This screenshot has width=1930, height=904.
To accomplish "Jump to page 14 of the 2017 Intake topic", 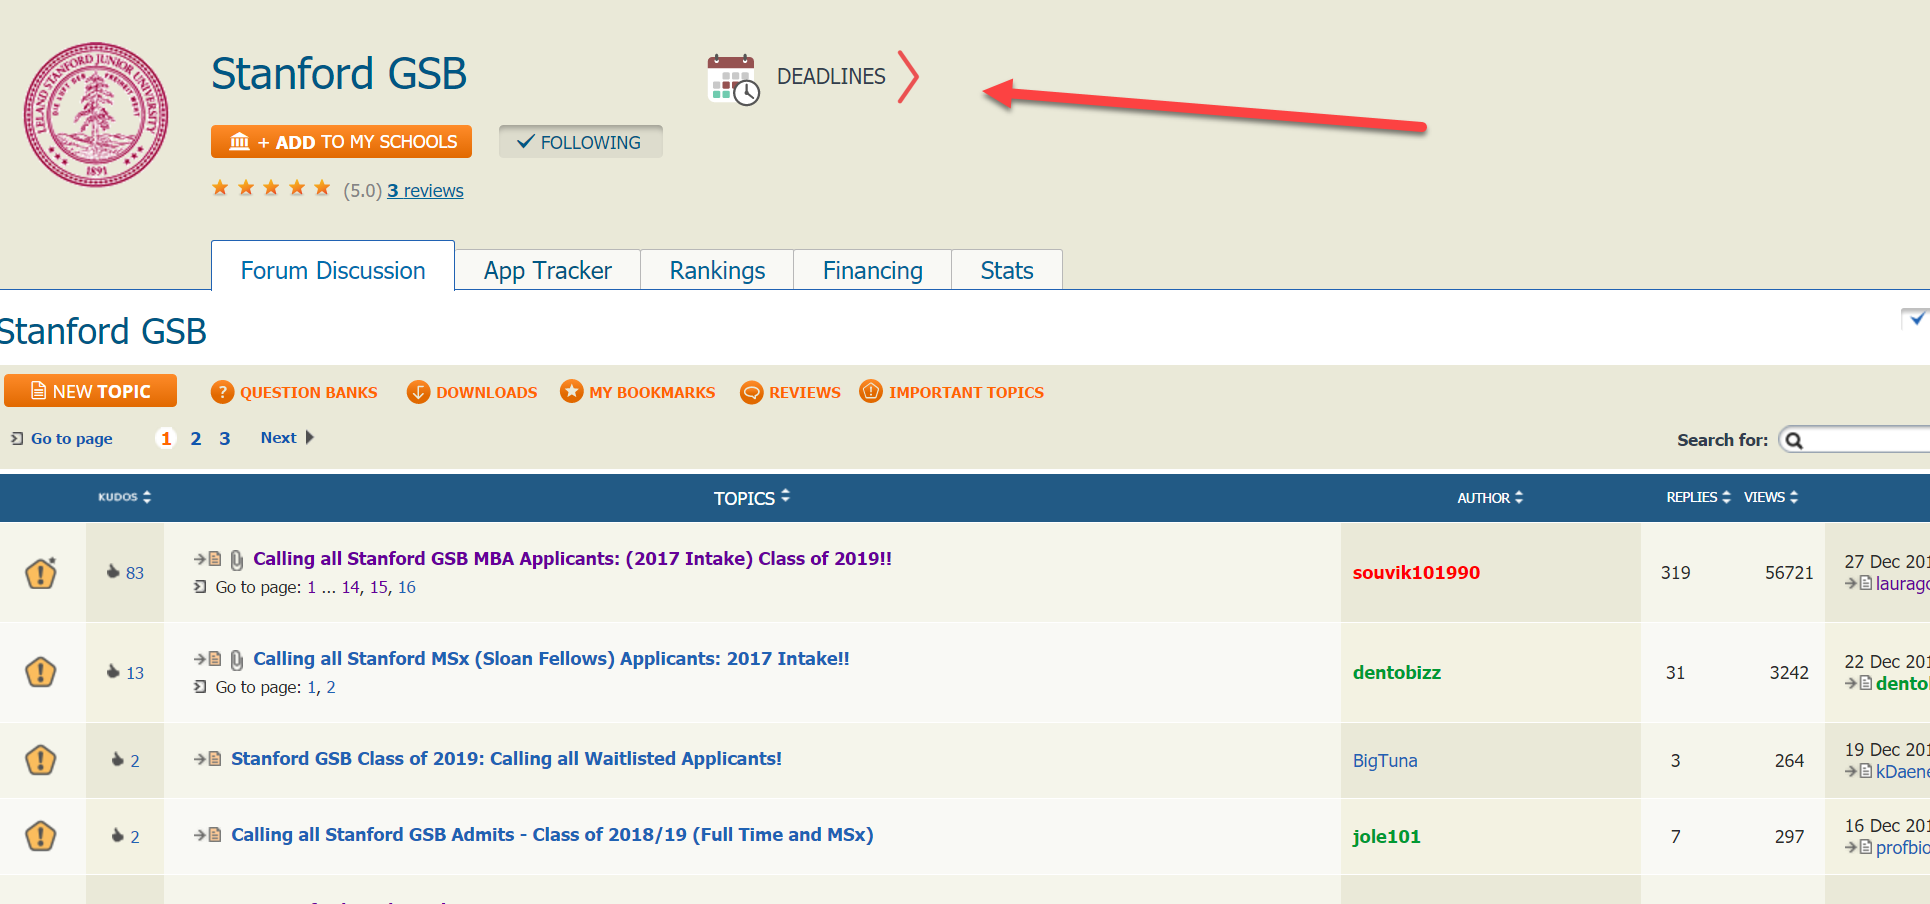I will (350, 587).
